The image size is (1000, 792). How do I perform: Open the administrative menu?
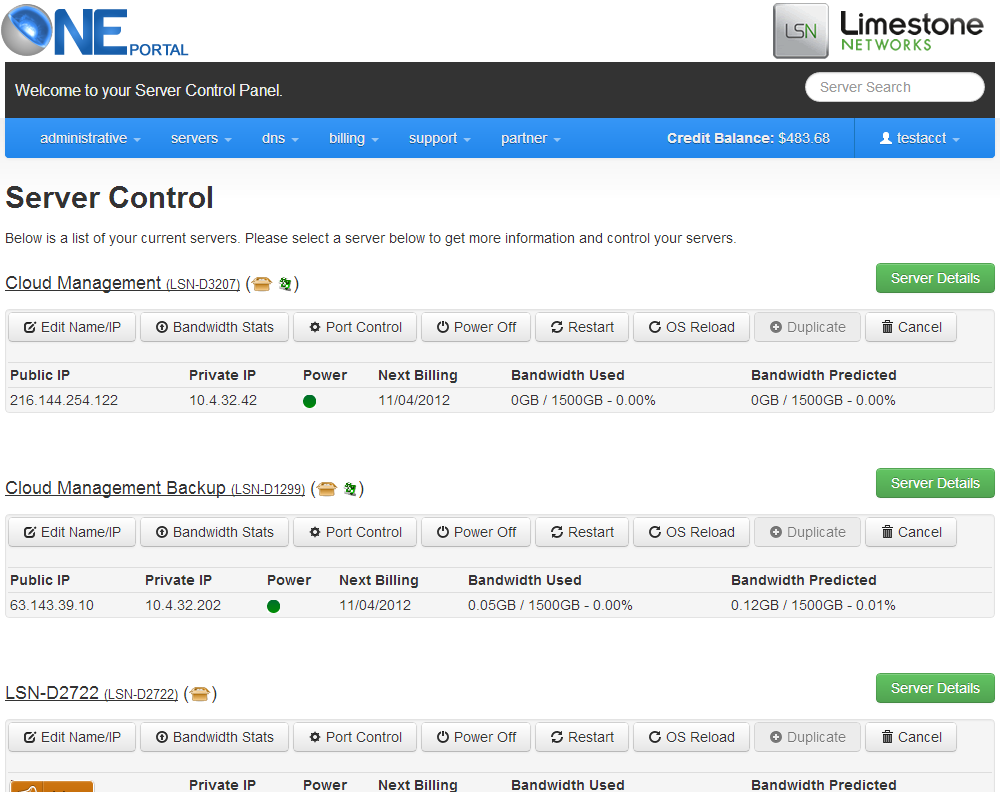(x=90, y=138)
